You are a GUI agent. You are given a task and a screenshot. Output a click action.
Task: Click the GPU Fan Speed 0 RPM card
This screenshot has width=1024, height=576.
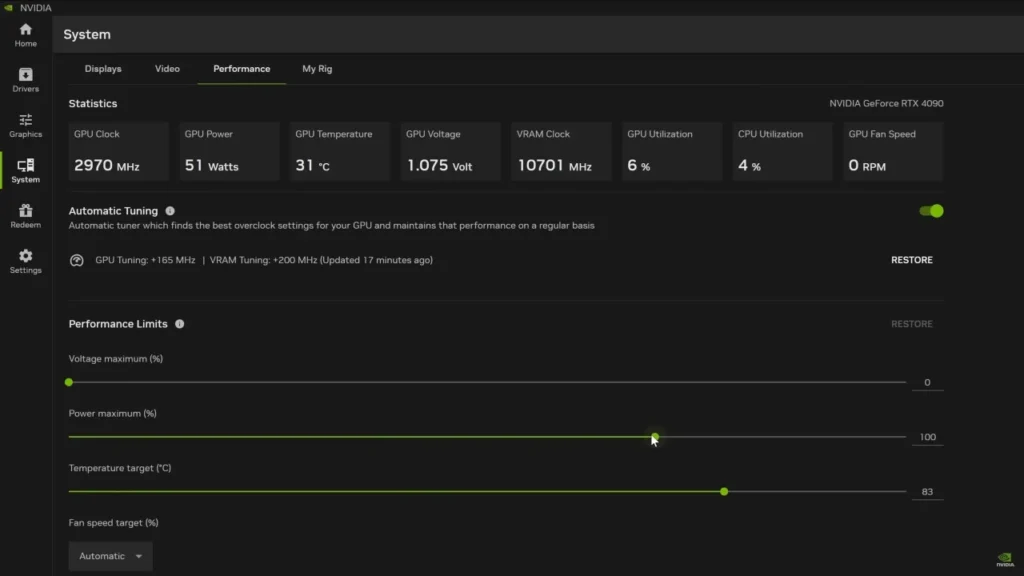click(x=893, y=151)
